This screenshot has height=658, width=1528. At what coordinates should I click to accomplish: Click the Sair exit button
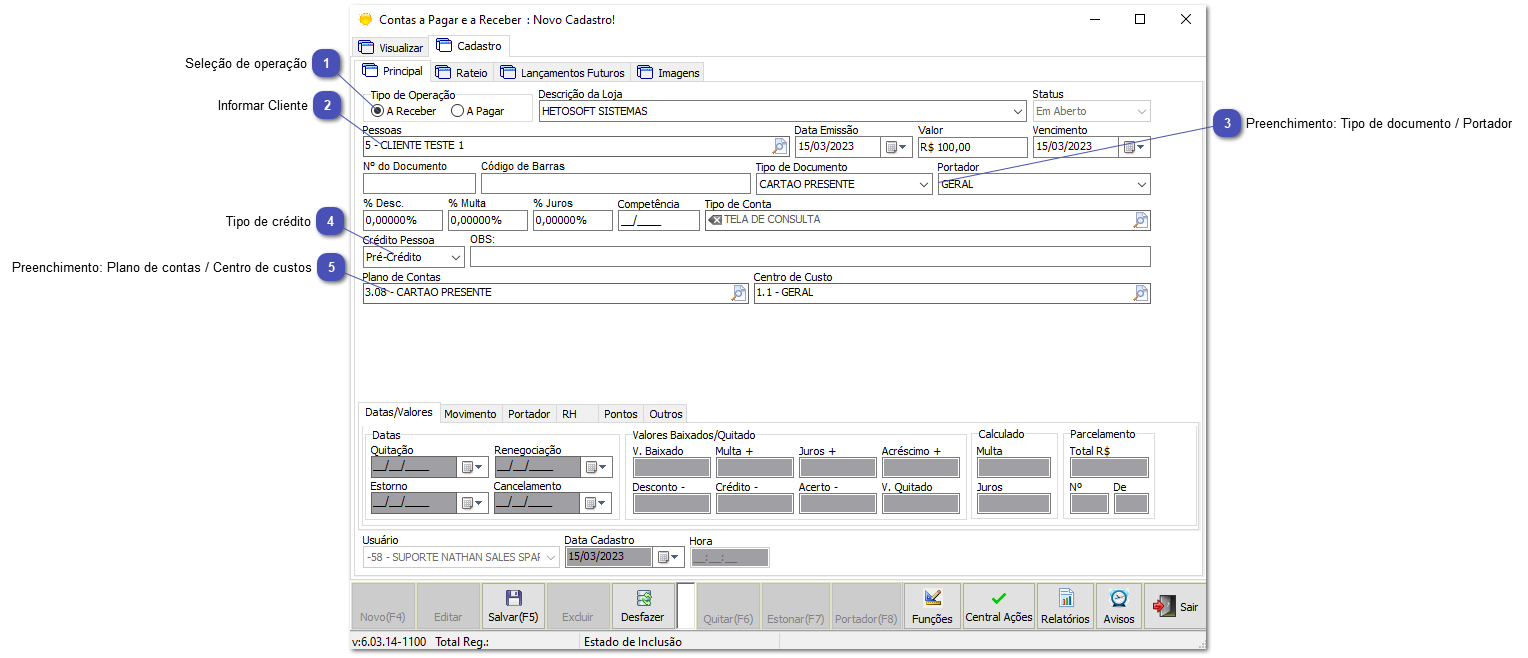(x=1175, y=607)
